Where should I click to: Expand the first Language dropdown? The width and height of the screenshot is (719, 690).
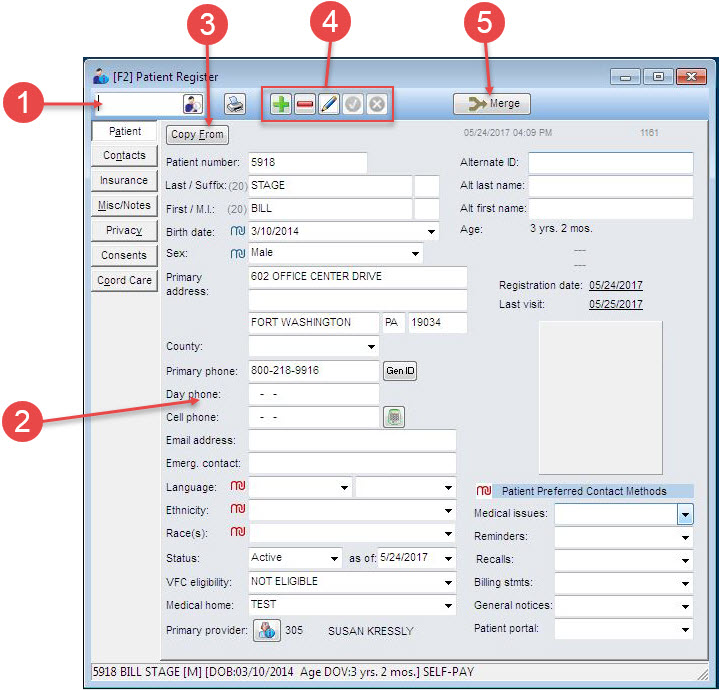(x=344, y=487)
